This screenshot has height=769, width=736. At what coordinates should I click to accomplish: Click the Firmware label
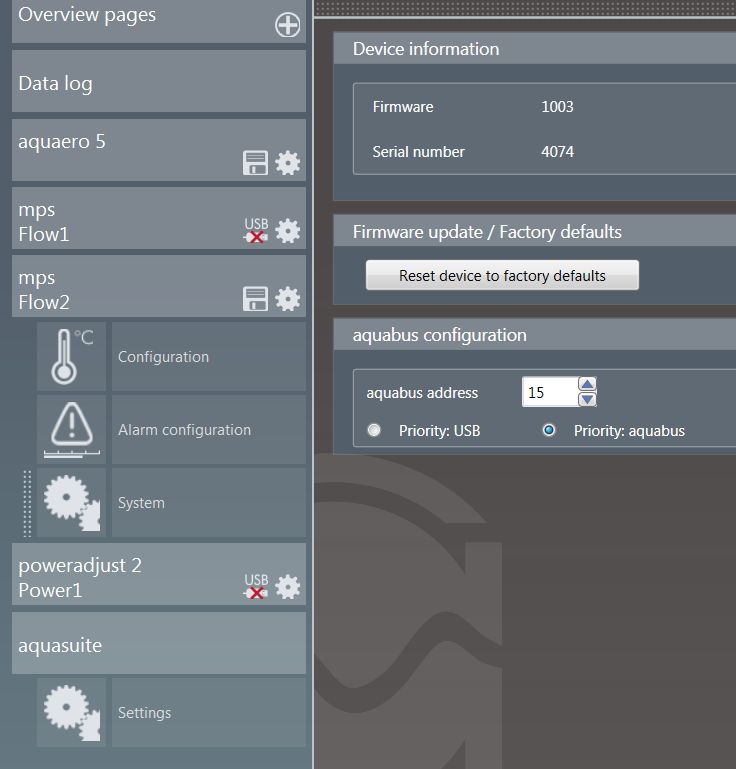point(403,106)
